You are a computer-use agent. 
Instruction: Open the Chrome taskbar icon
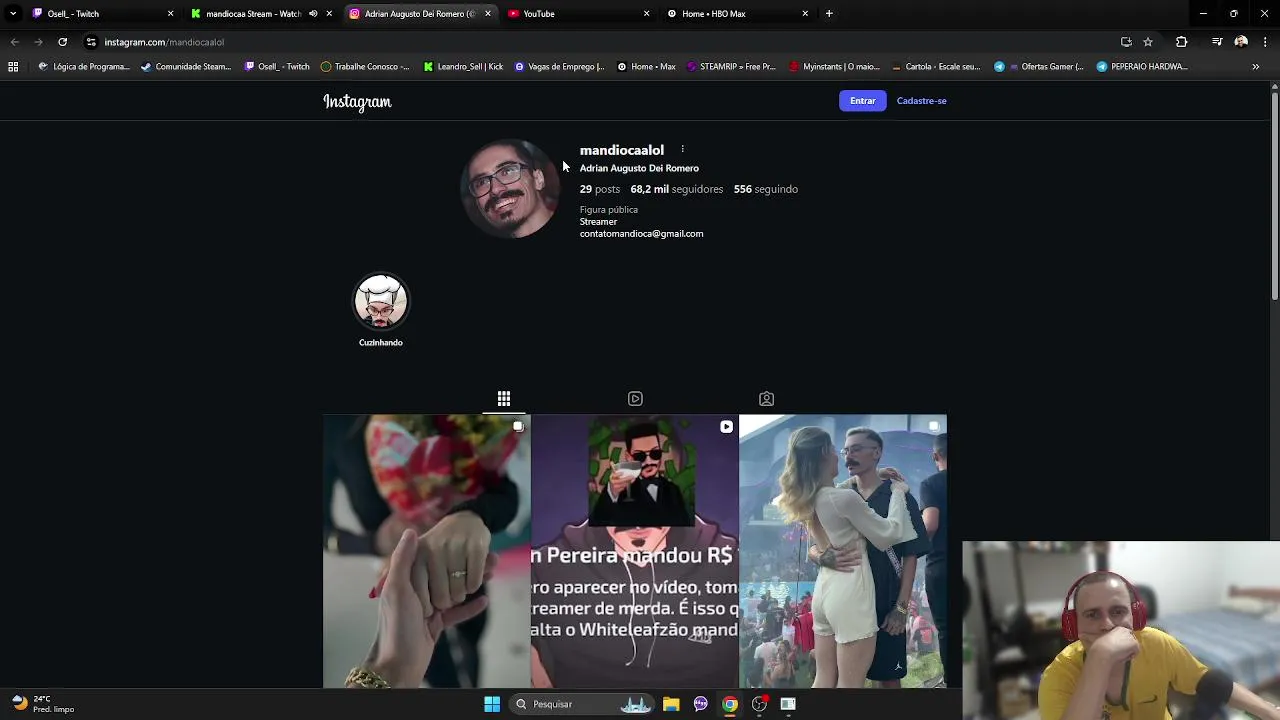[730, 704]
